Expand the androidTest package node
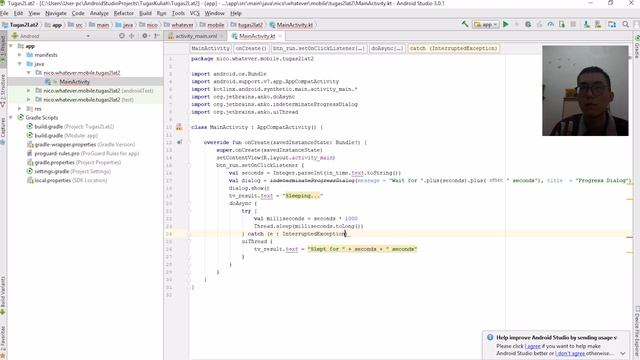 [29, 91]
